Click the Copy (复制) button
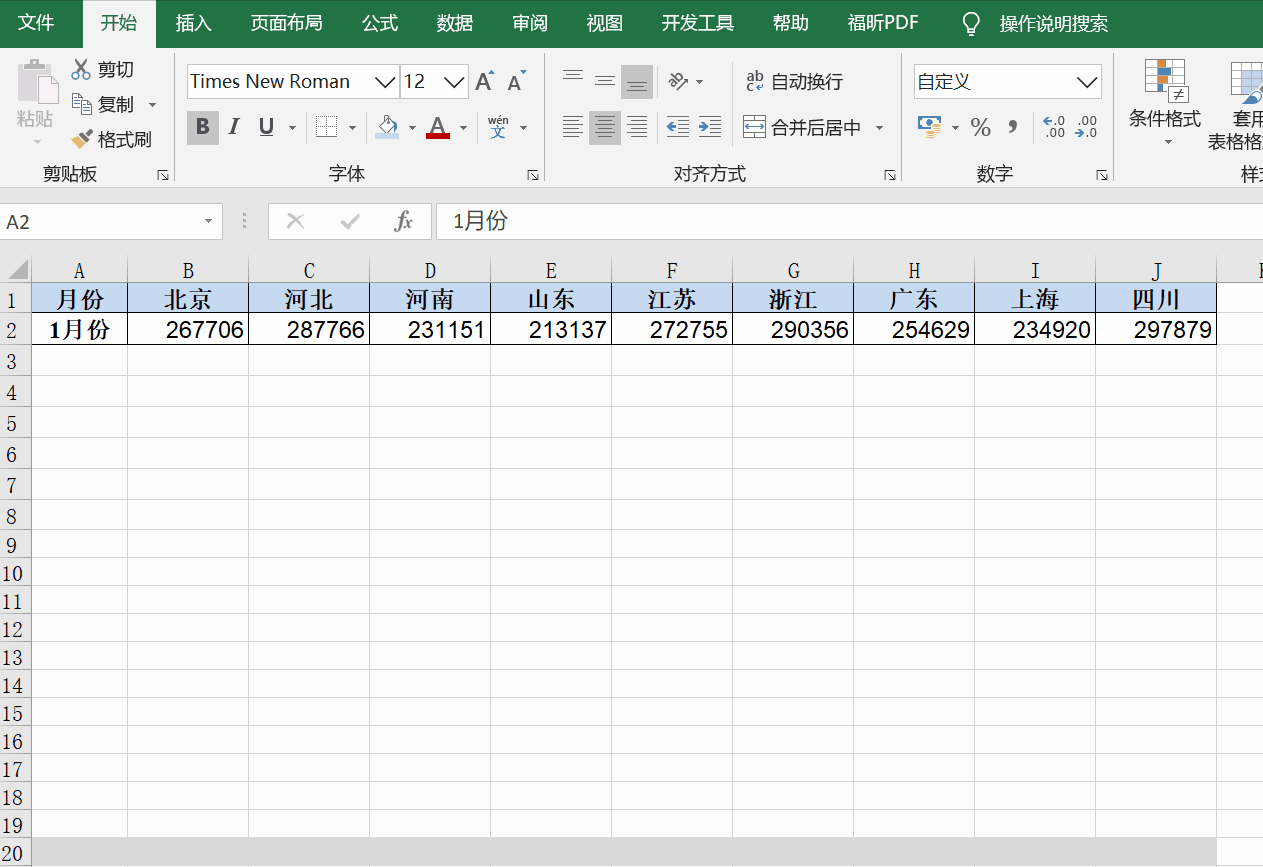The height and width of the screenshot is (867, 1263). click(102, 104)
